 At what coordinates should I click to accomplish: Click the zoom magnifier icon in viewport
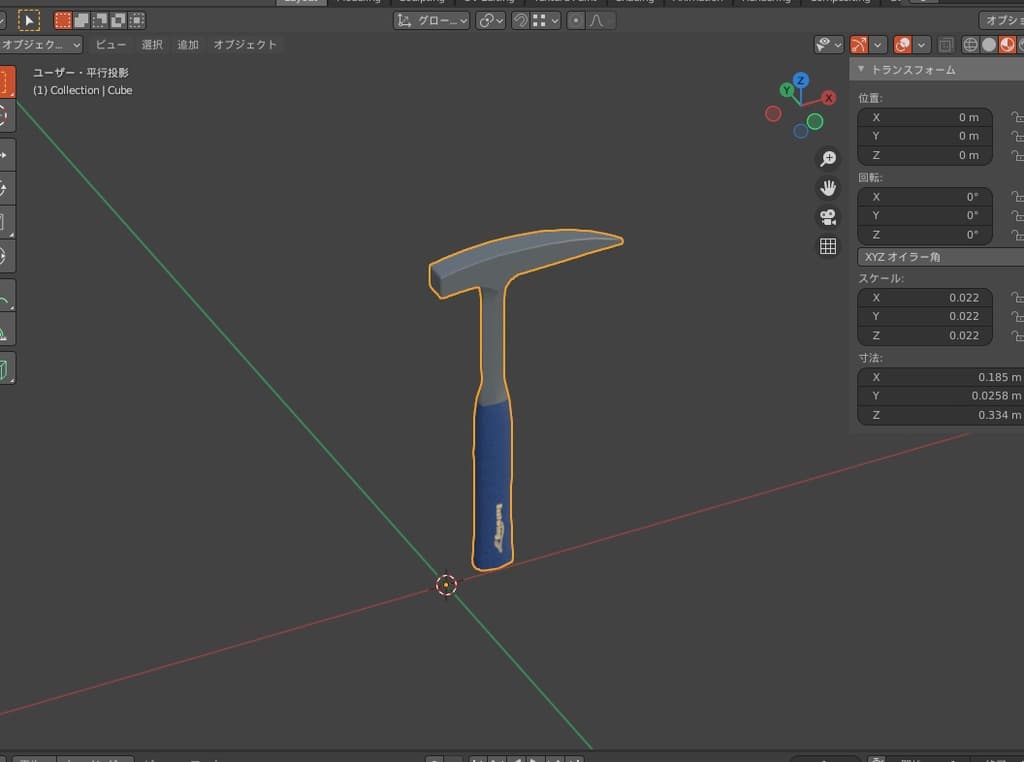point(828,159)
